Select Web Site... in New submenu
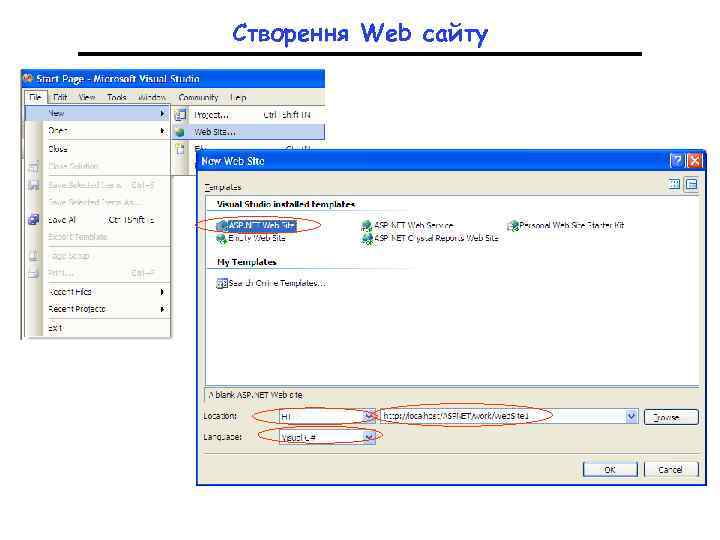 (x=248, y=132)
